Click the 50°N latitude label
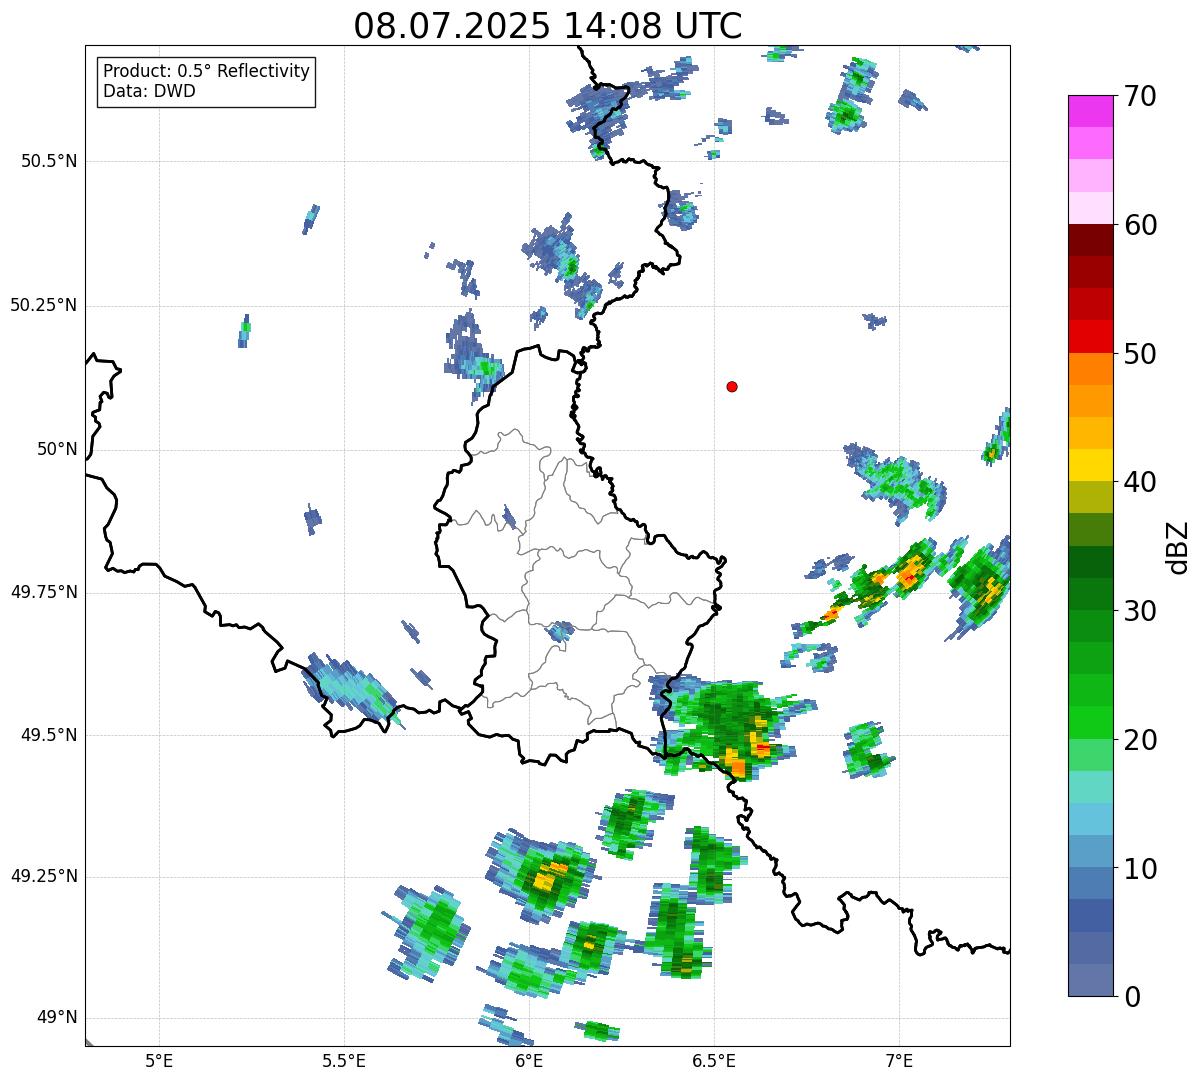 click(x=57, y=449)
